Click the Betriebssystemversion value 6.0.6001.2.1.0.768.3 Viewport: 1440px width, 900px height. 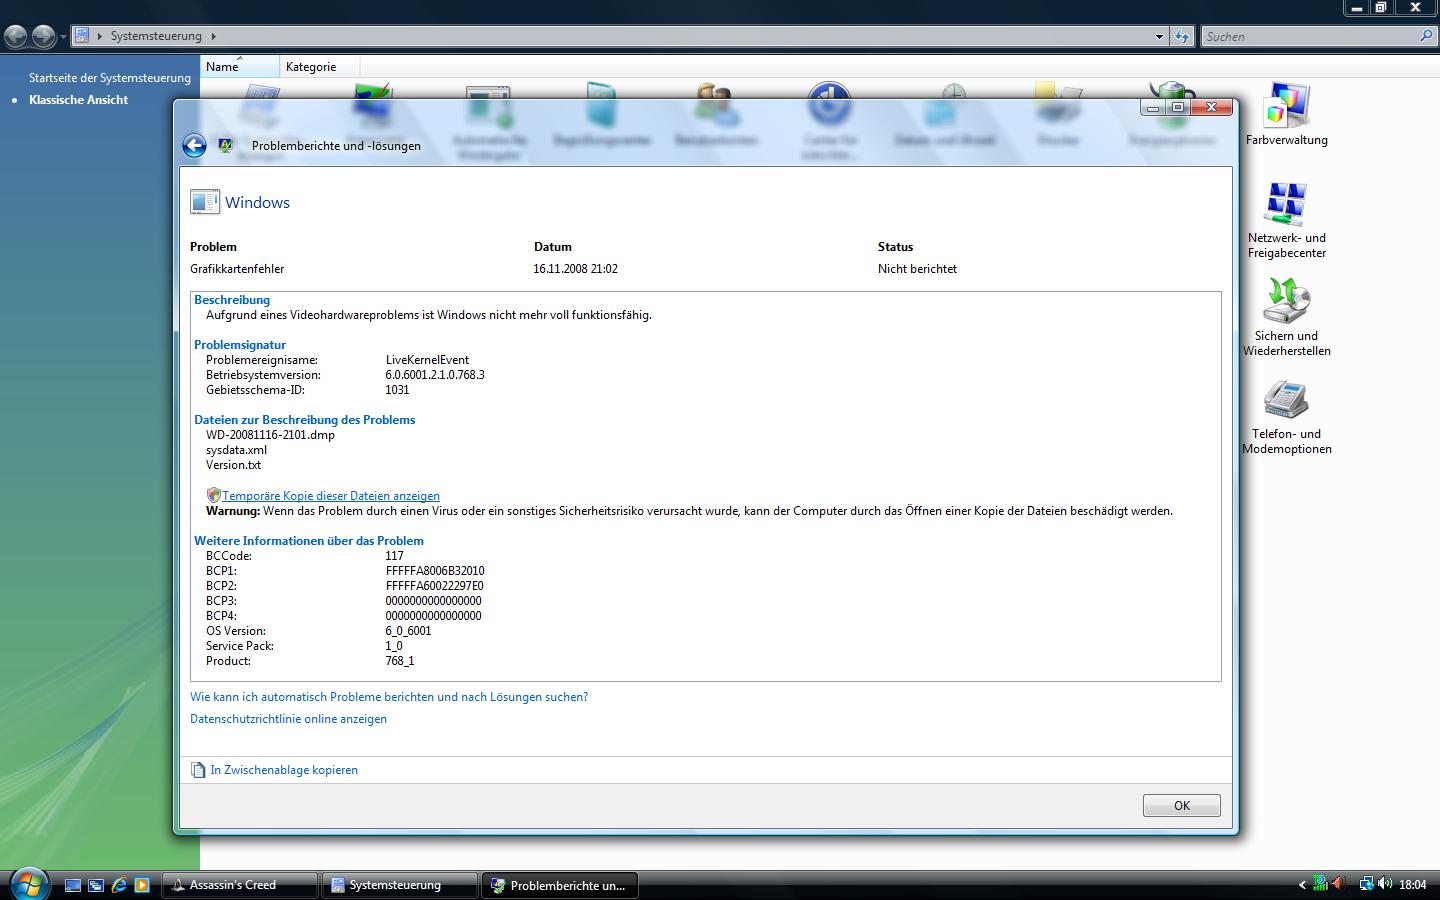[435, 375]
